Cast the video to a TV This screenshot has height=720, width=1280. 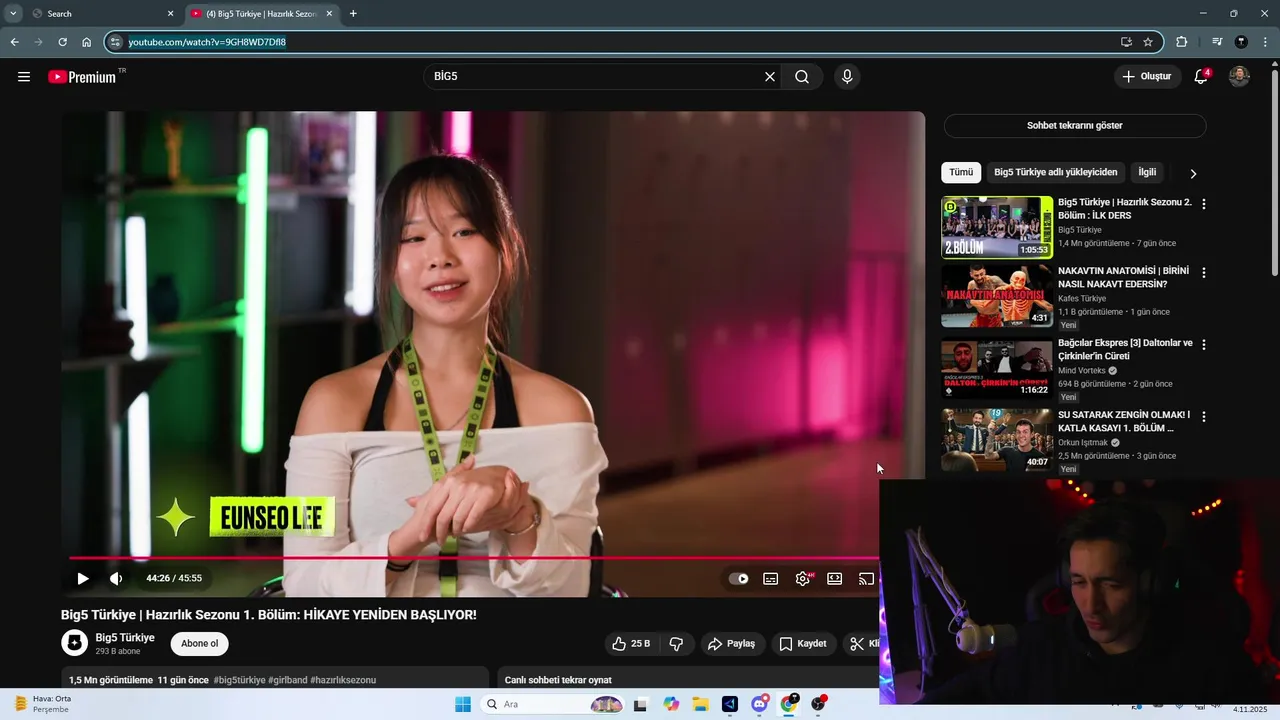[867, 578]
